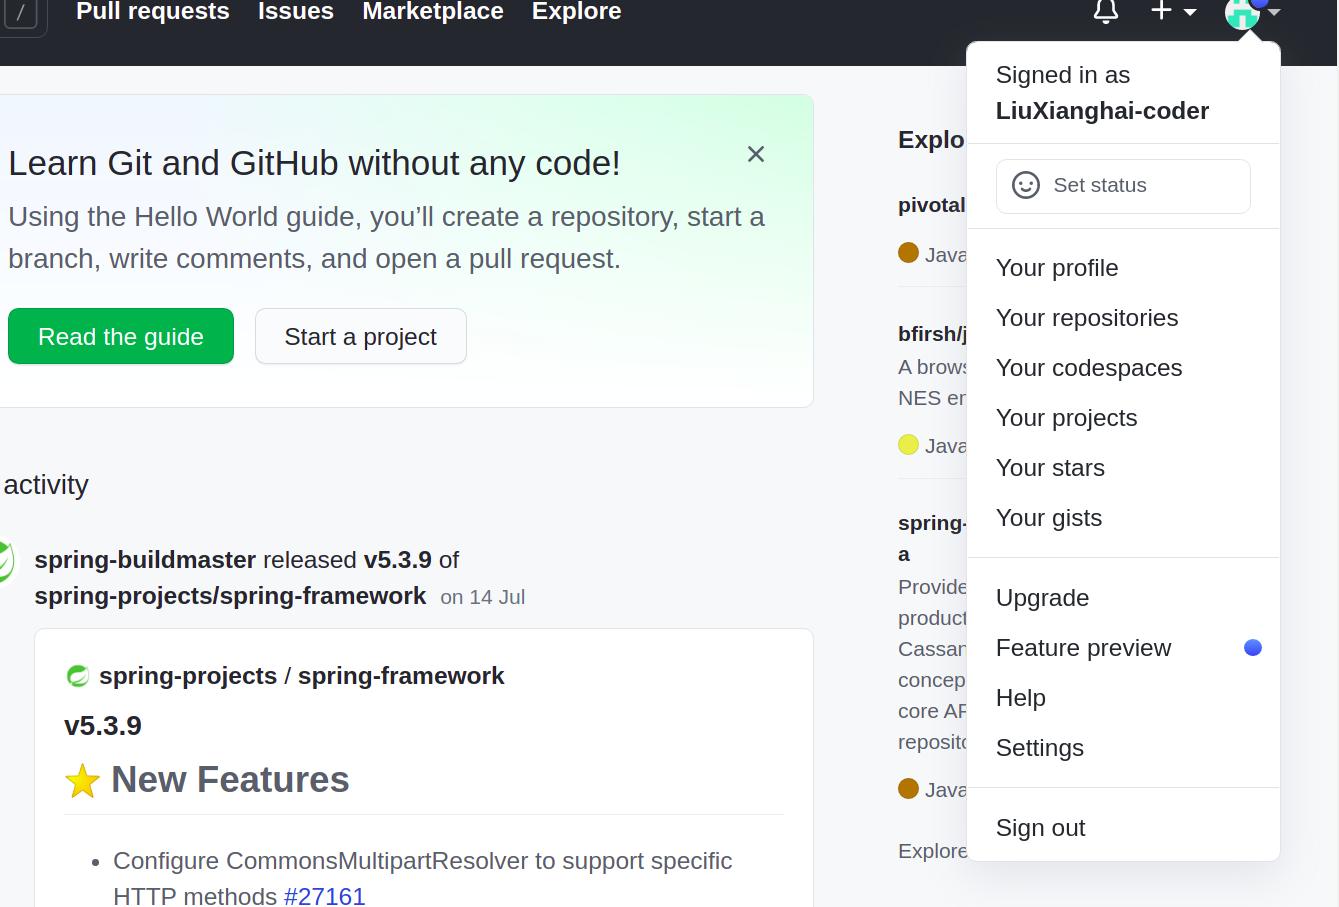Open the Issues nav item

point(296,11)
